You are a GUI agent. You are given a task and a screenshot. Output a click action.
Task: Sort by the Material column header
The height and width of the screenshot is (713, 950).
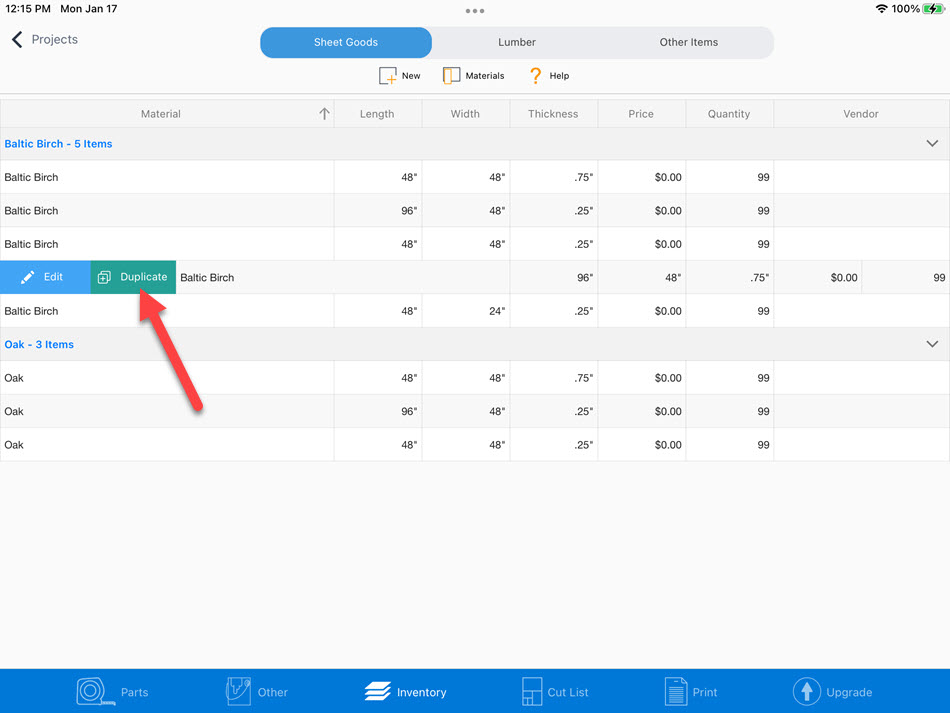click(x=161, y=114)
